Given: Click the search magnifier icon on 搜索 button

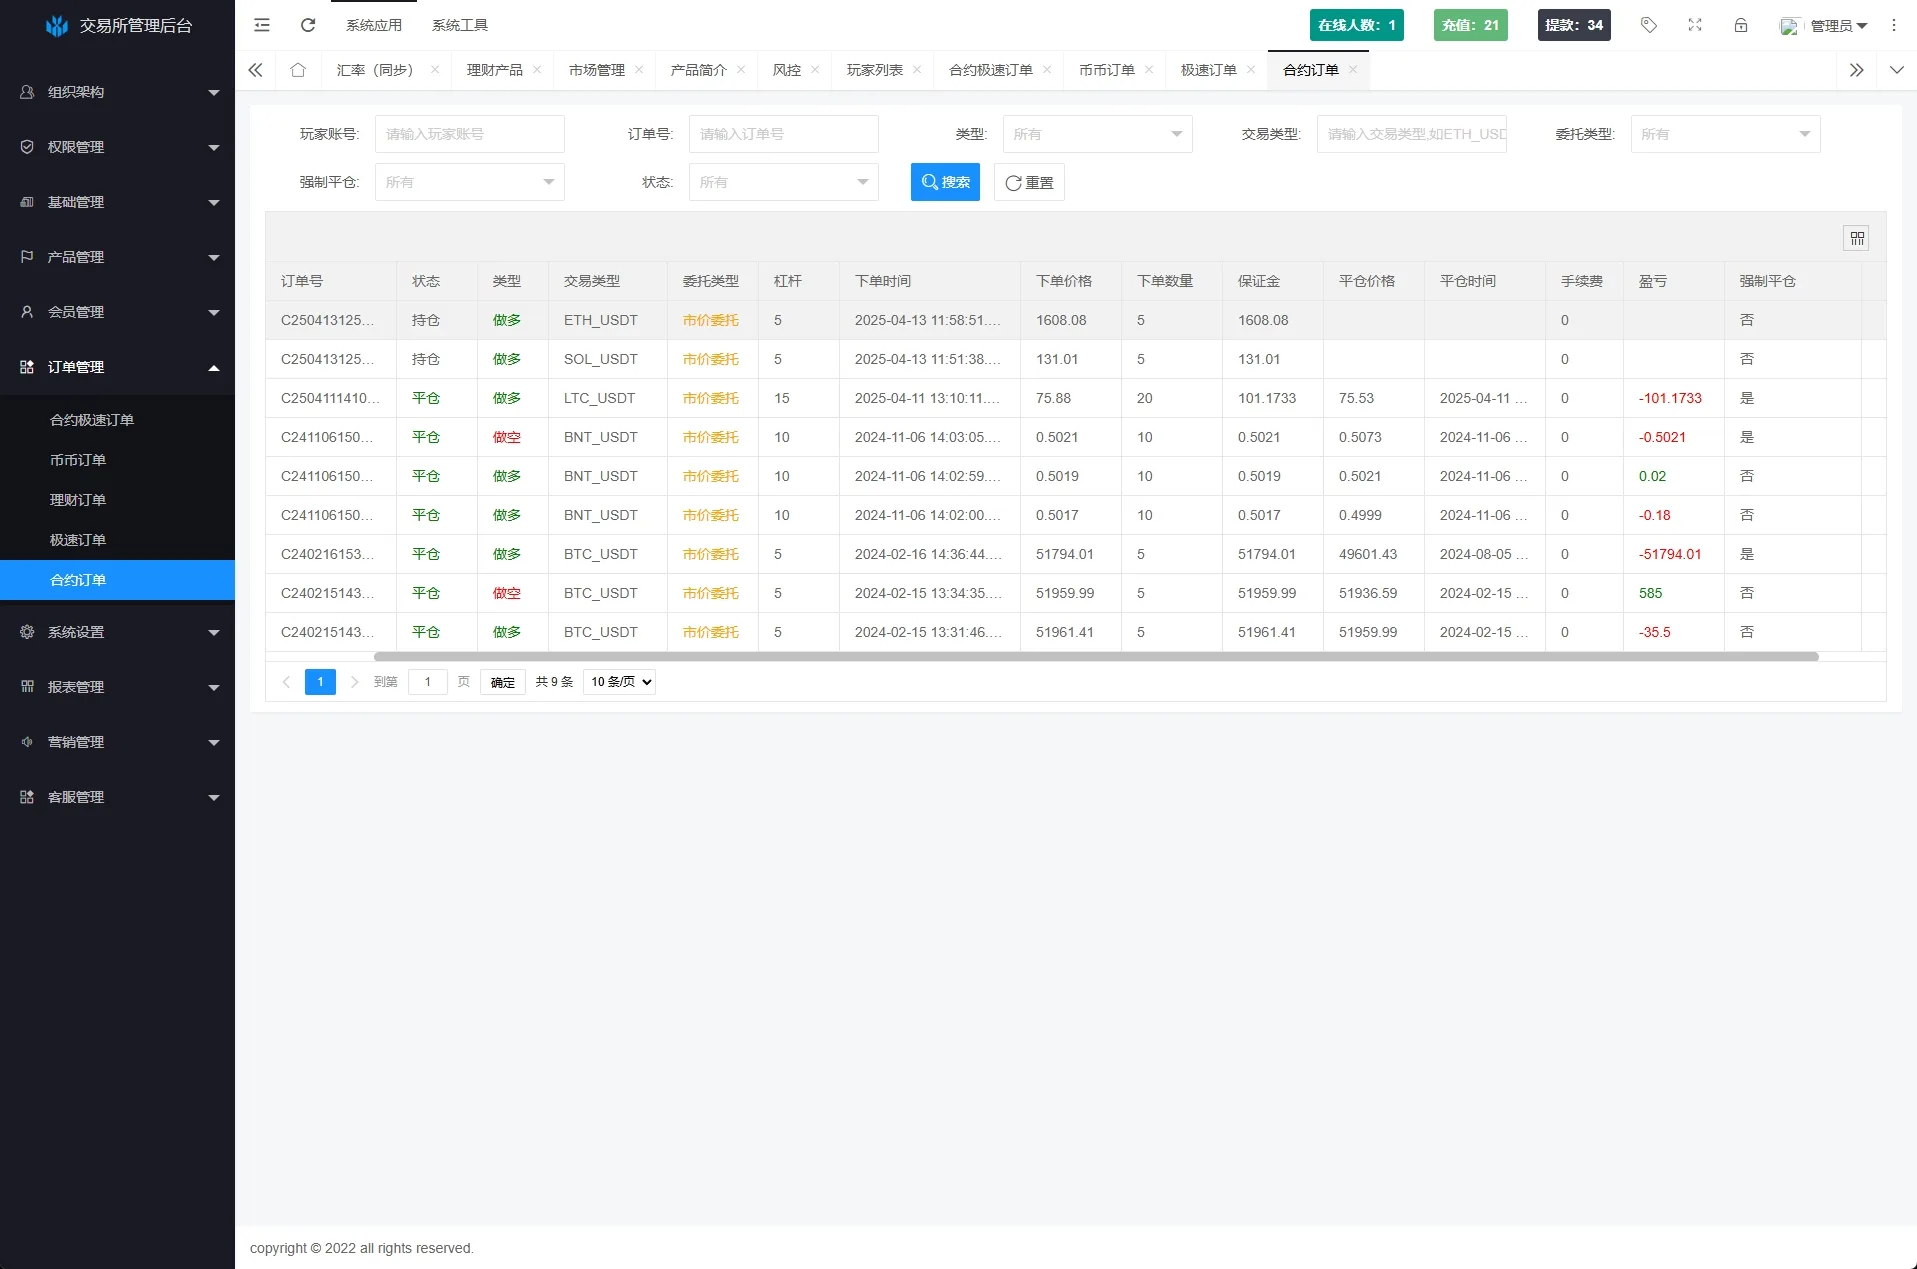Looking at the screenshot, I should point(929,182).
